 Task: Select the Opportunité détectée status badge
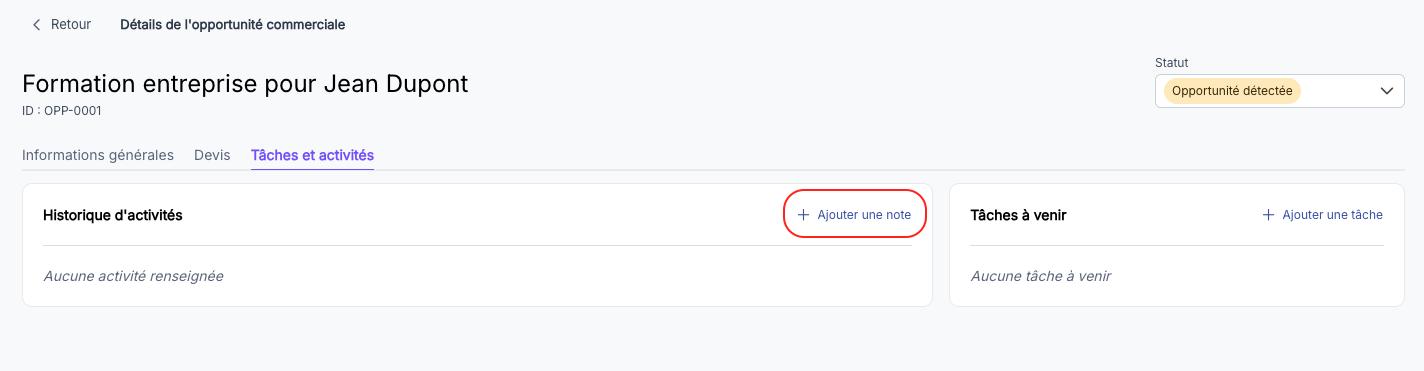pos(1231,91)
